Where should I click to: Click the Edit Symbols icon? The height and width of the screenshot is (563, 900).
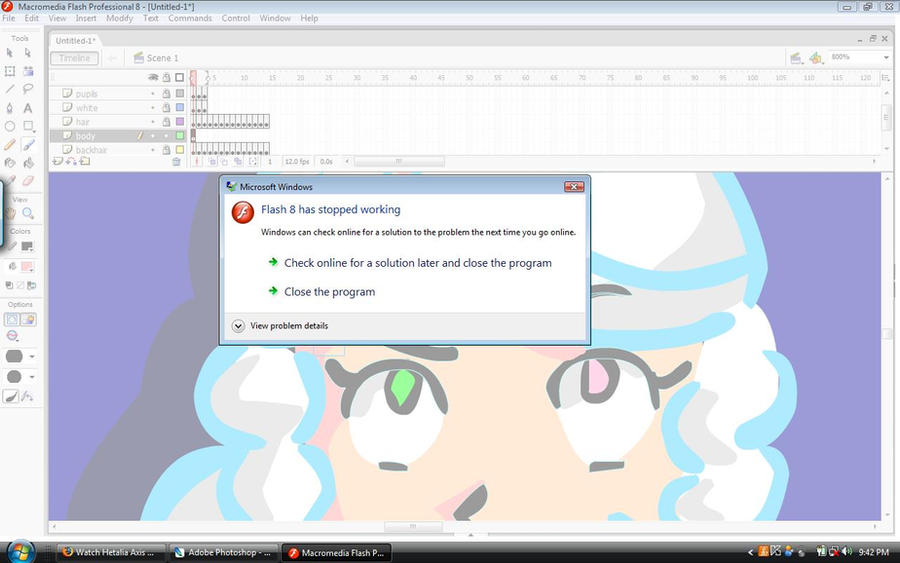816,58
